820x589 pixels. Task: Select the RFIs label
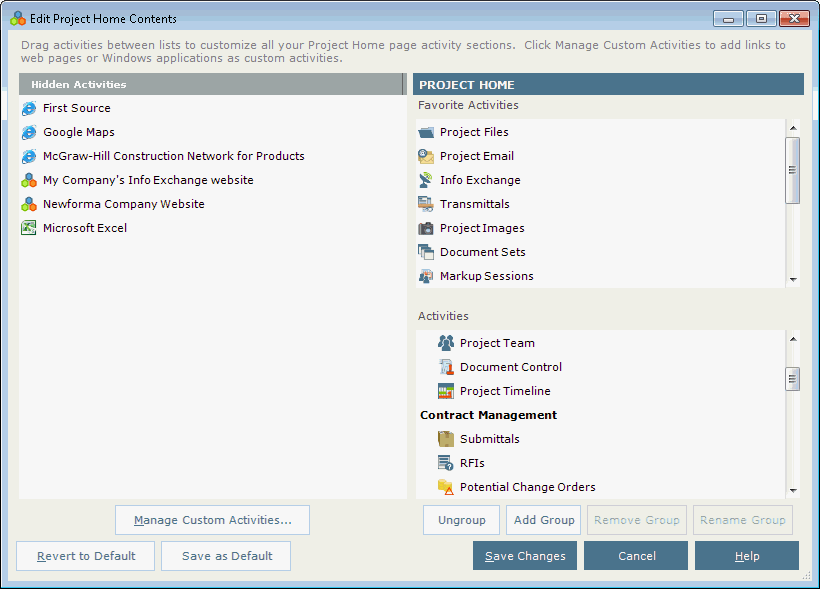pyautogui.click(x=472, y=463)
